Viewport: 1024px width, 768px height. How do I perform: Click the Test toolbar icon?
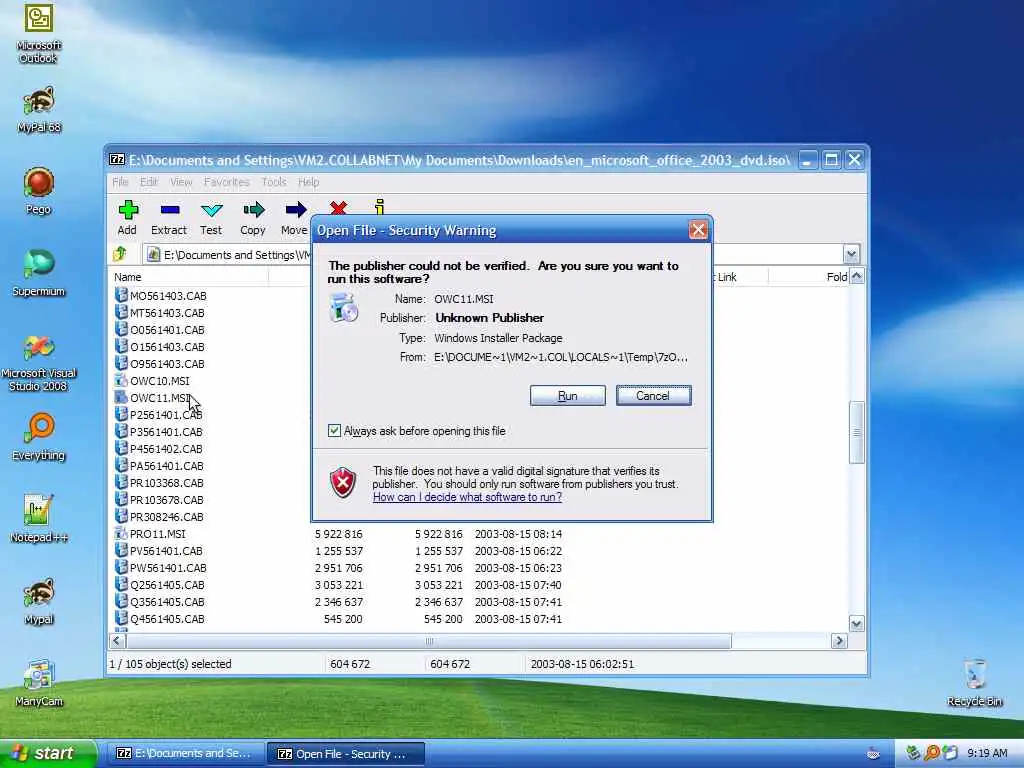[211, 218]
